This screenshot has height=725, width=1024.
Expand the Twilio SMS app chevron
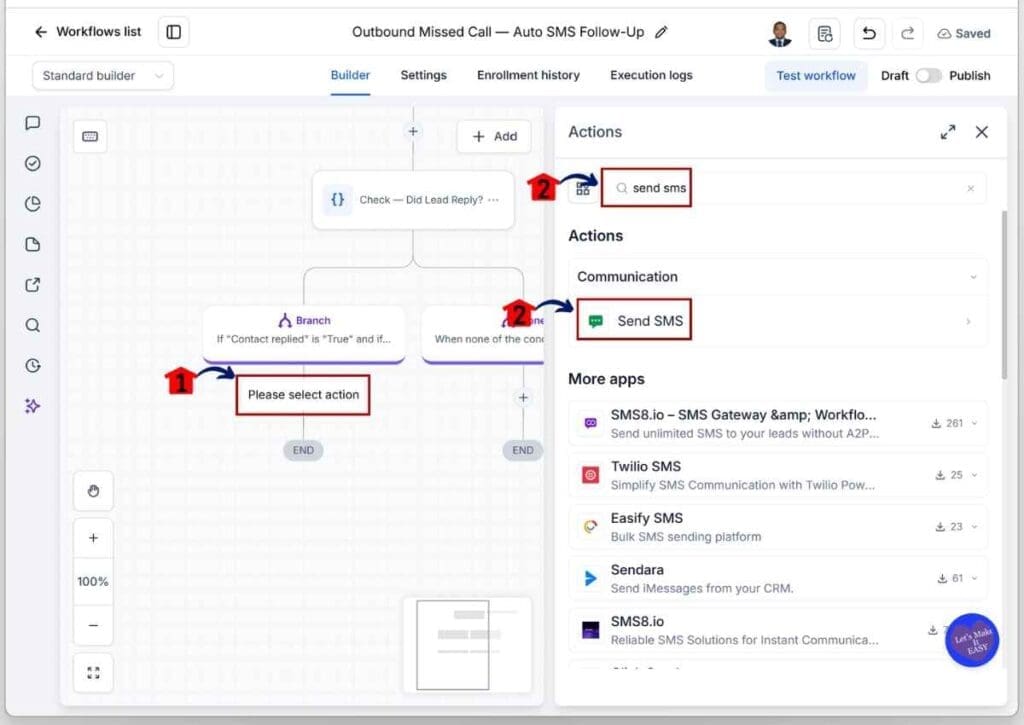tap(974, 475)
